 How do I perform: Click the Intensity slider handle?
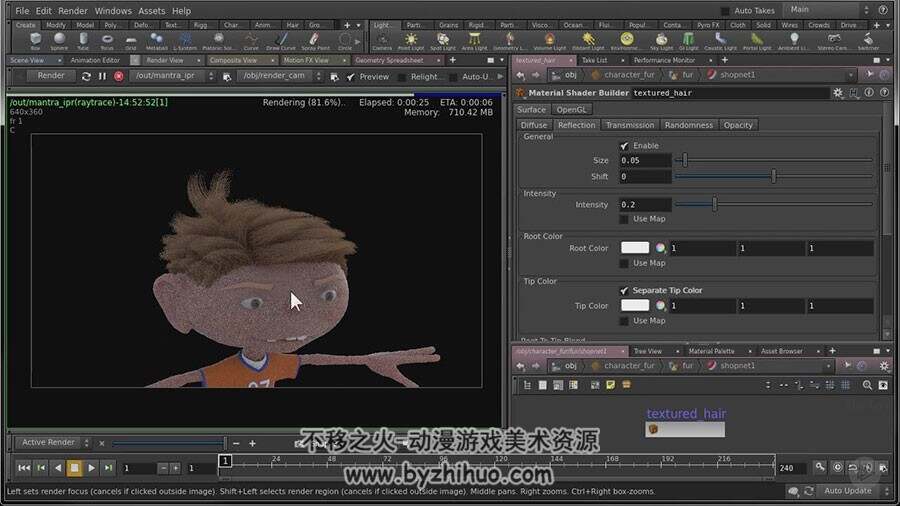tap(715, 204)
